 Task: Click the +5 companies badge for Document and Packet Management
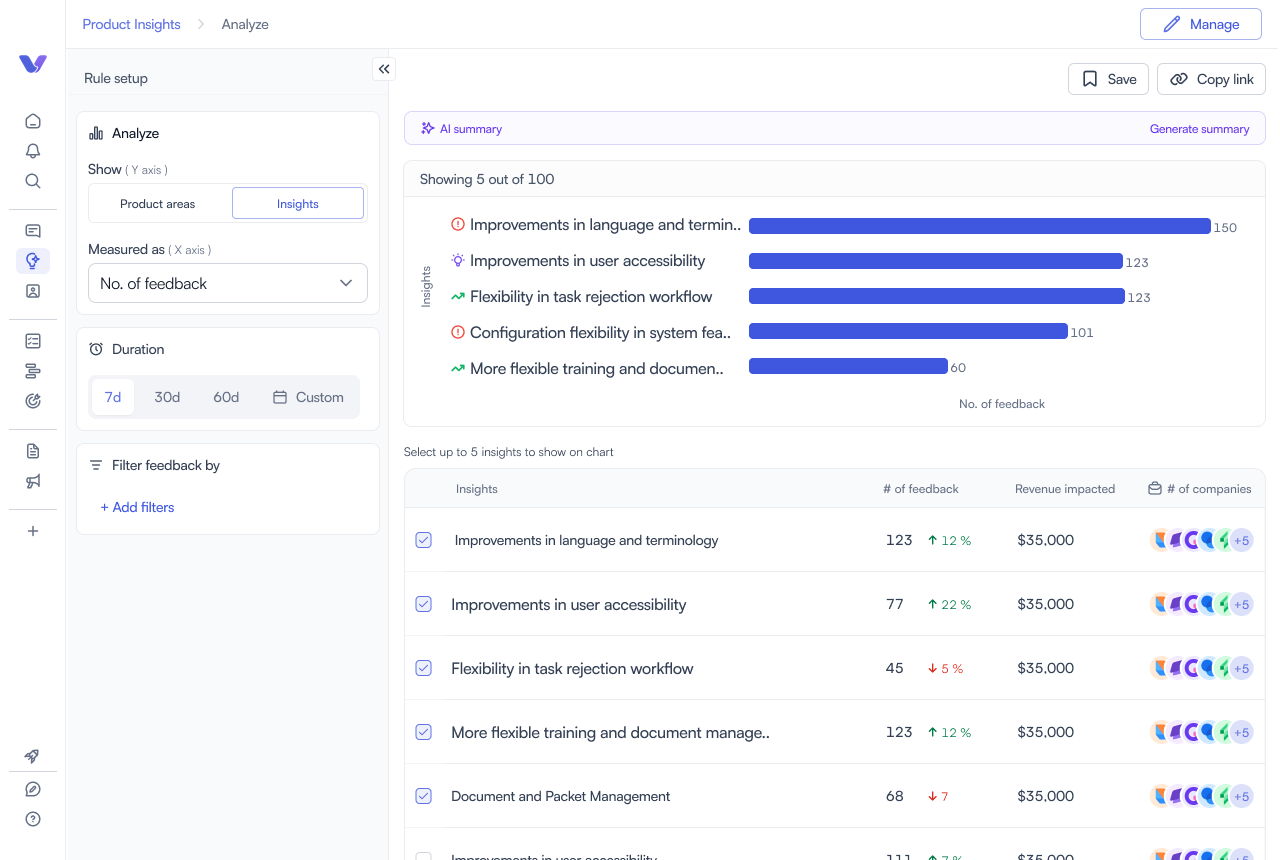(1241, 796)
